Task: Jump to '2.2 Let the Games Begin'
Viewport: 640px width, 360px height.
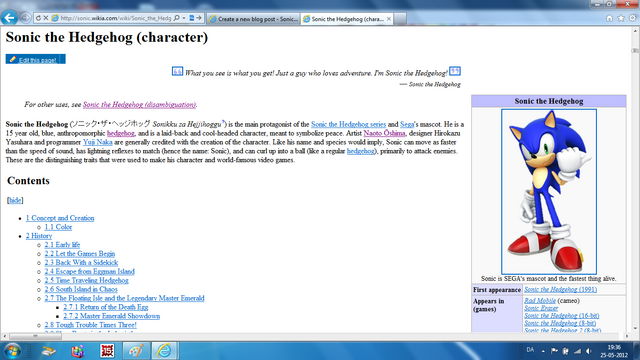Action: coord(80,253)
